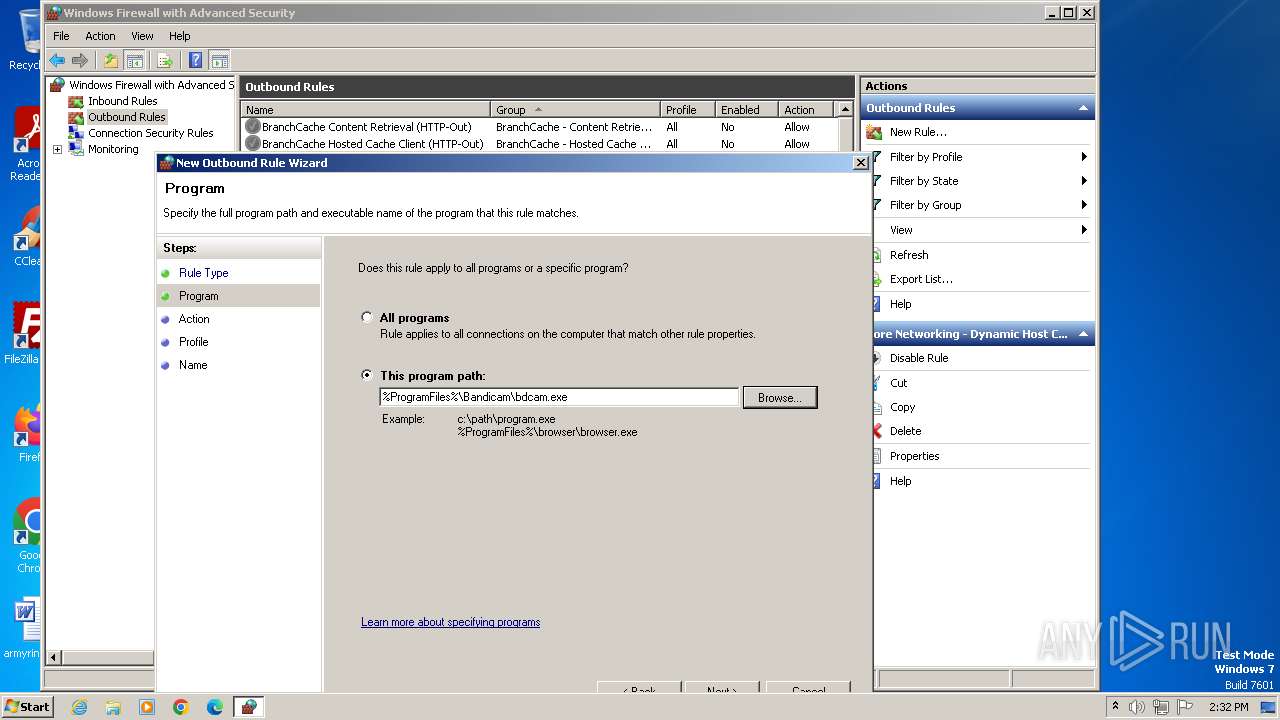This screenshot has width=1280, height=720.
Task: Click the Action Center flag tray icon
Action: click(1183, 707)
